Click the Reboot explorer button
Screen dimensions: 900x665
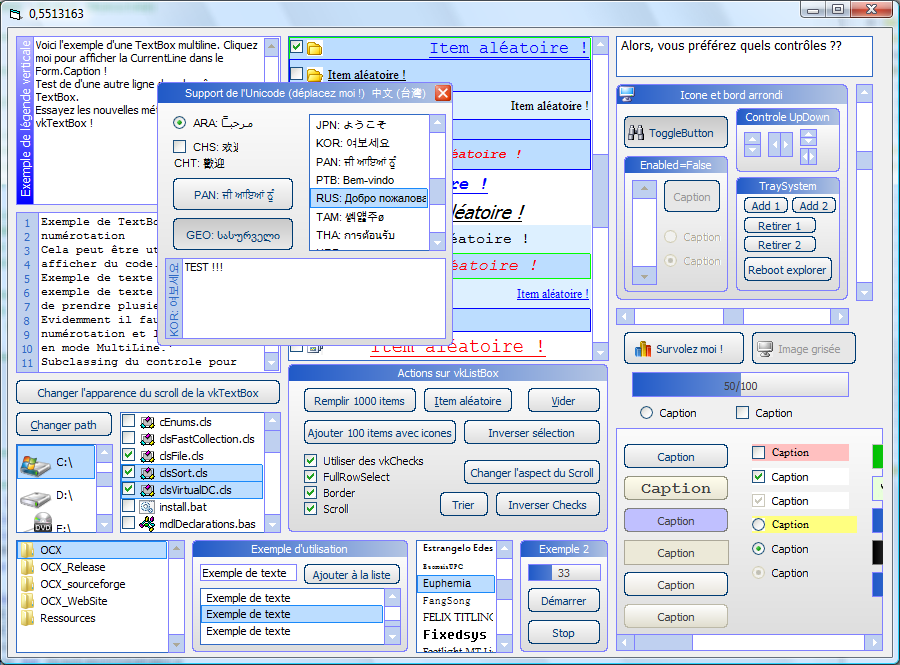pyautogui.click(x=787, y=269)
